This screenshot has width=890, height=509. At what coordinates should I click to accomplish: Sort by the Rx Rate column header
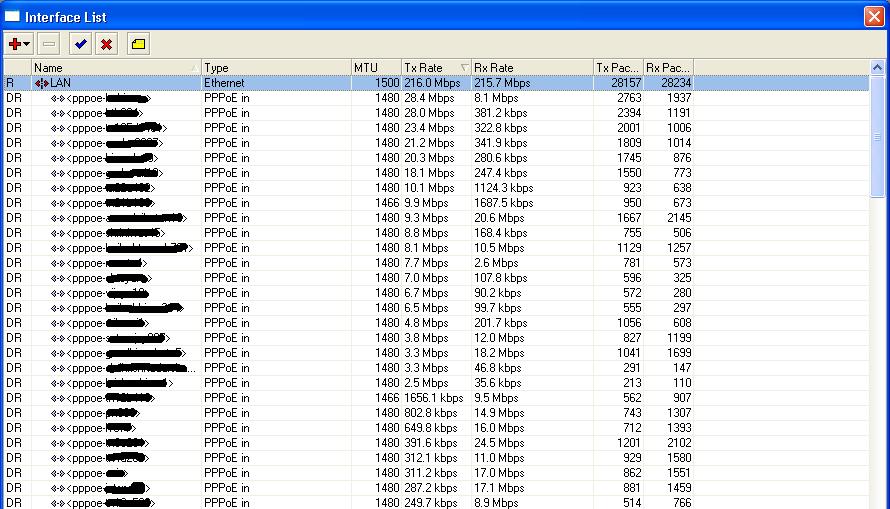(x=532, y=68)
